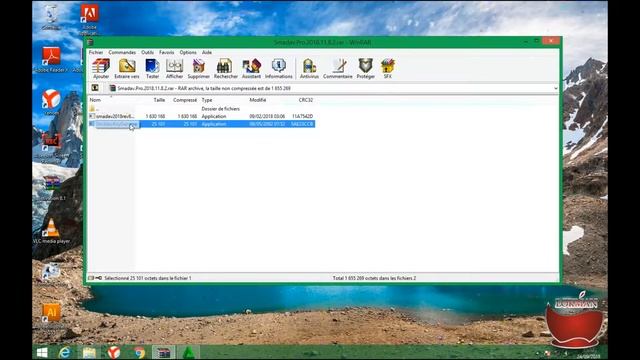Open the Windows Start button

(x=42, y=352)
